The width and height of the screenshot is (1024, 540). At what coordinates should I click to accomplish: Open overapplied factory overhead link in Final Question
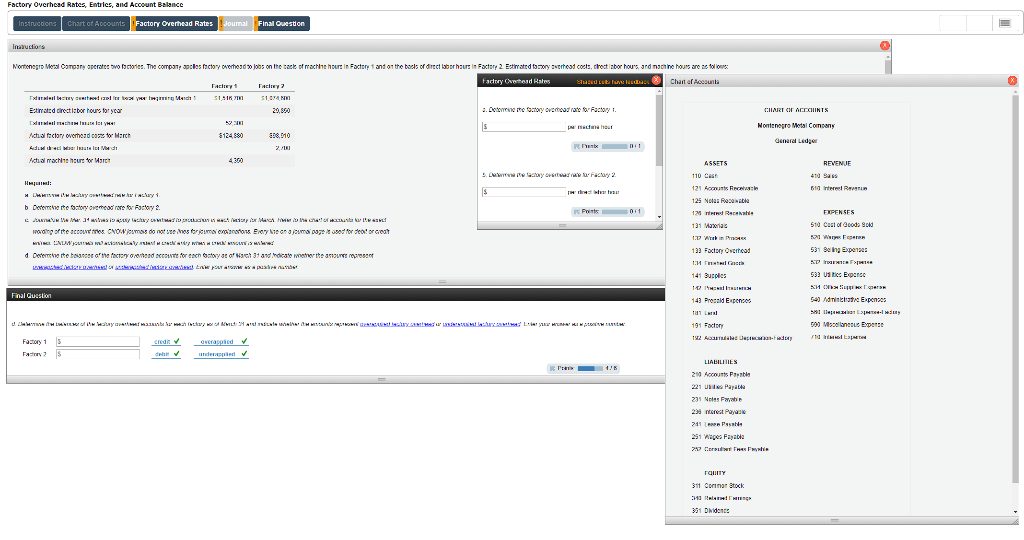396,324
